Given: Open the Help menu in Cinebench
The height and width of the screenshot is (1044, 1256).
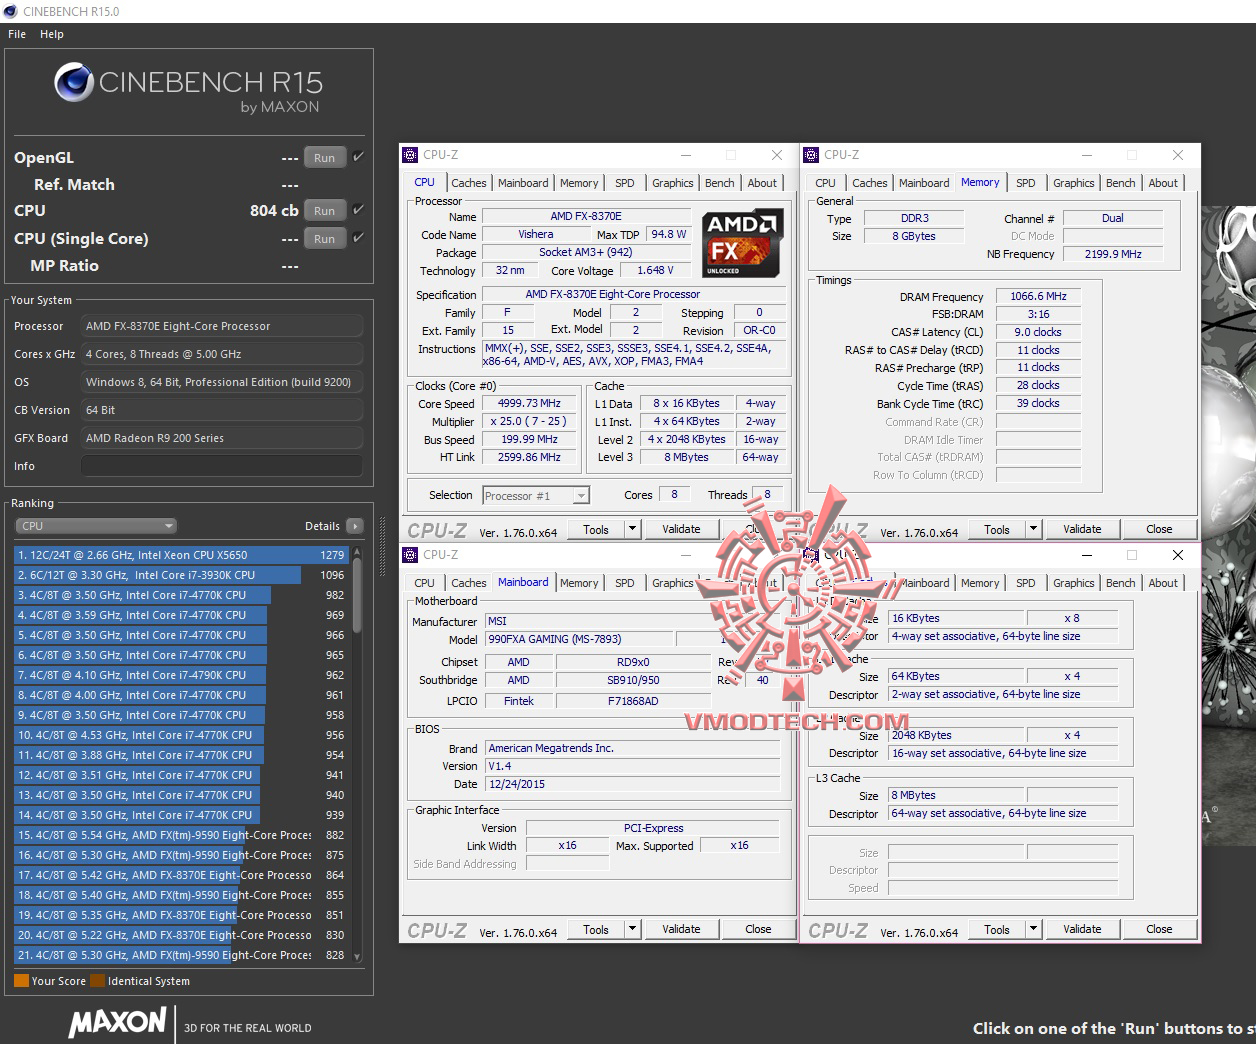Looking at the screenshot, I should click(x=52, y=34).
